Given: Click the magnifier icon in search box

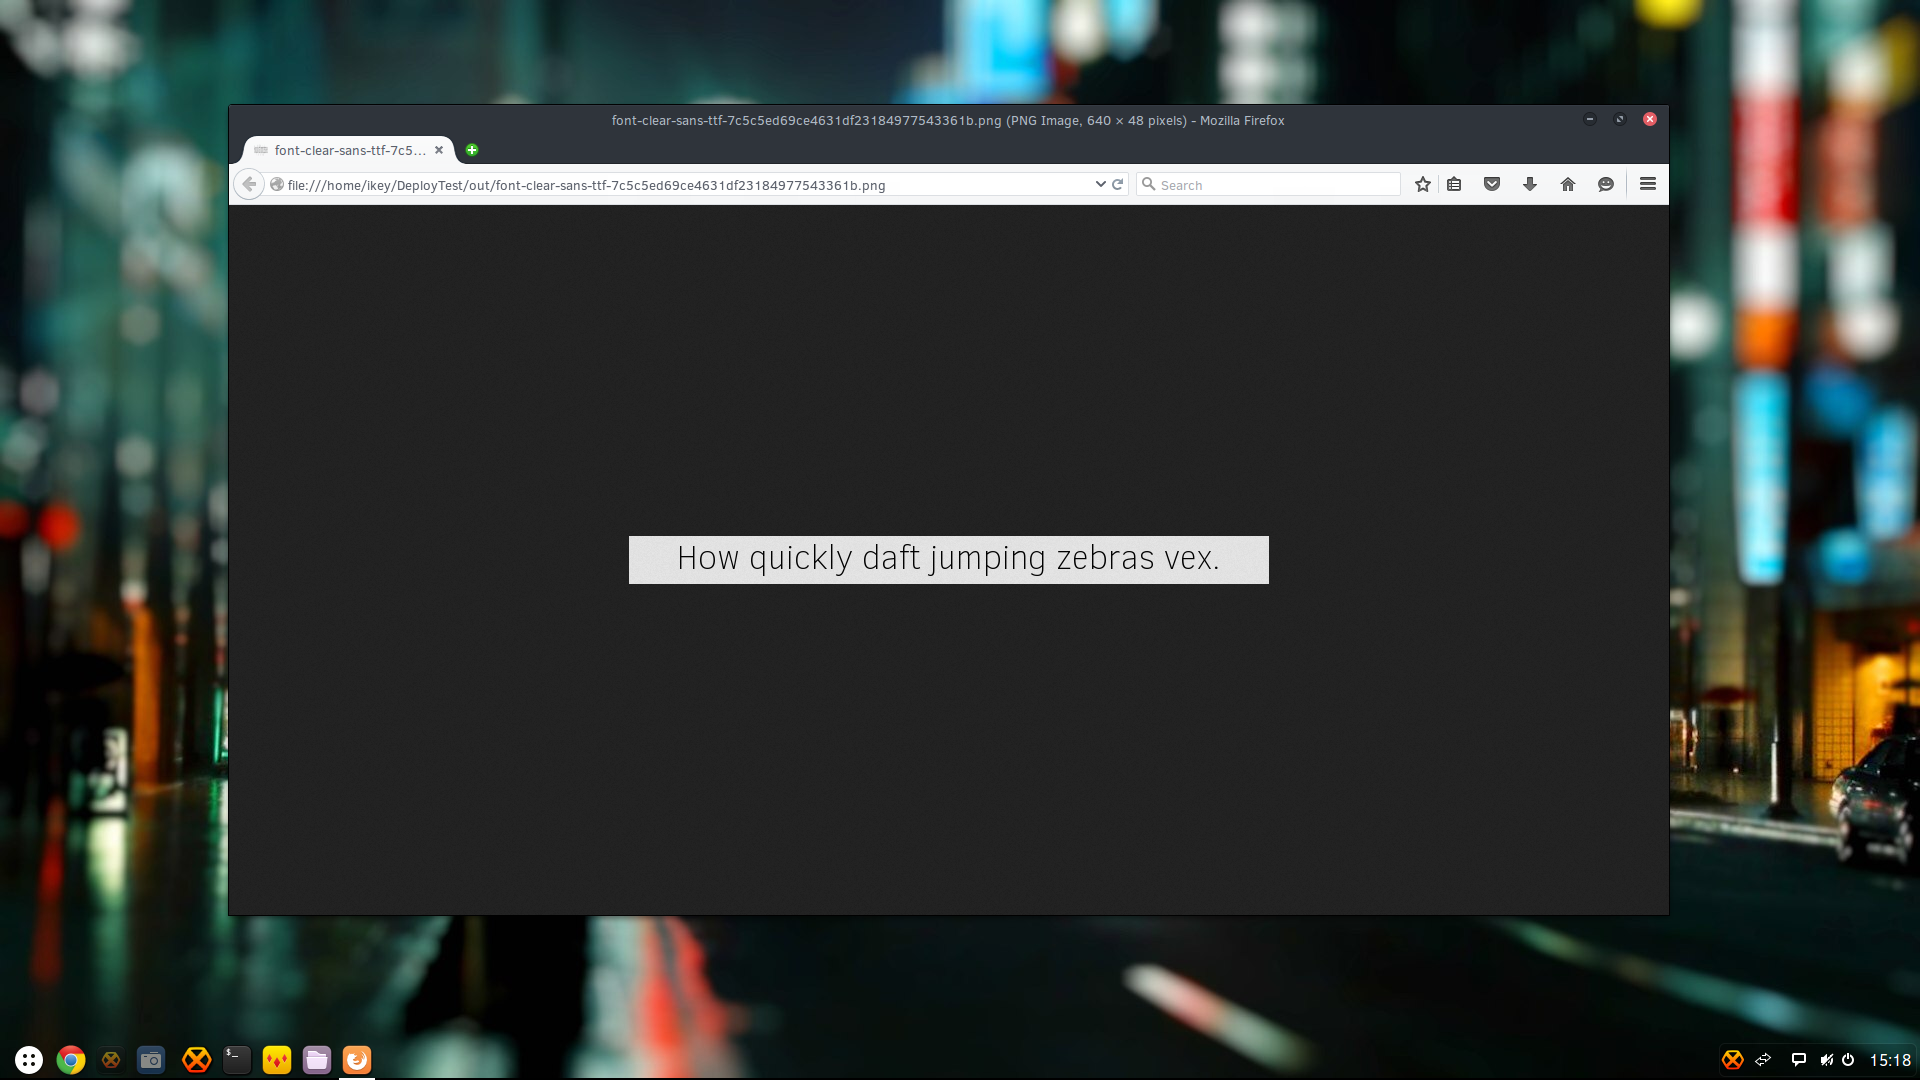Looking at the screenshot, I should tap(1149, 184).
